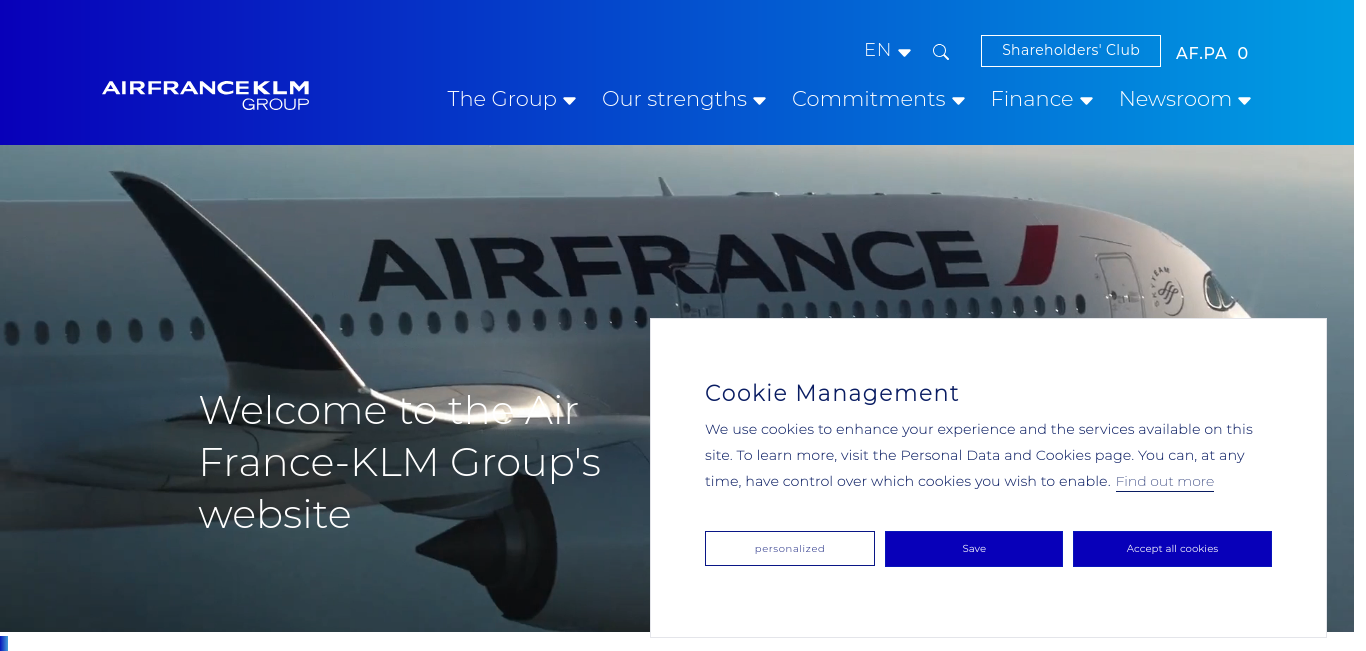Choose the personalized cookie option

coord(790,549)
